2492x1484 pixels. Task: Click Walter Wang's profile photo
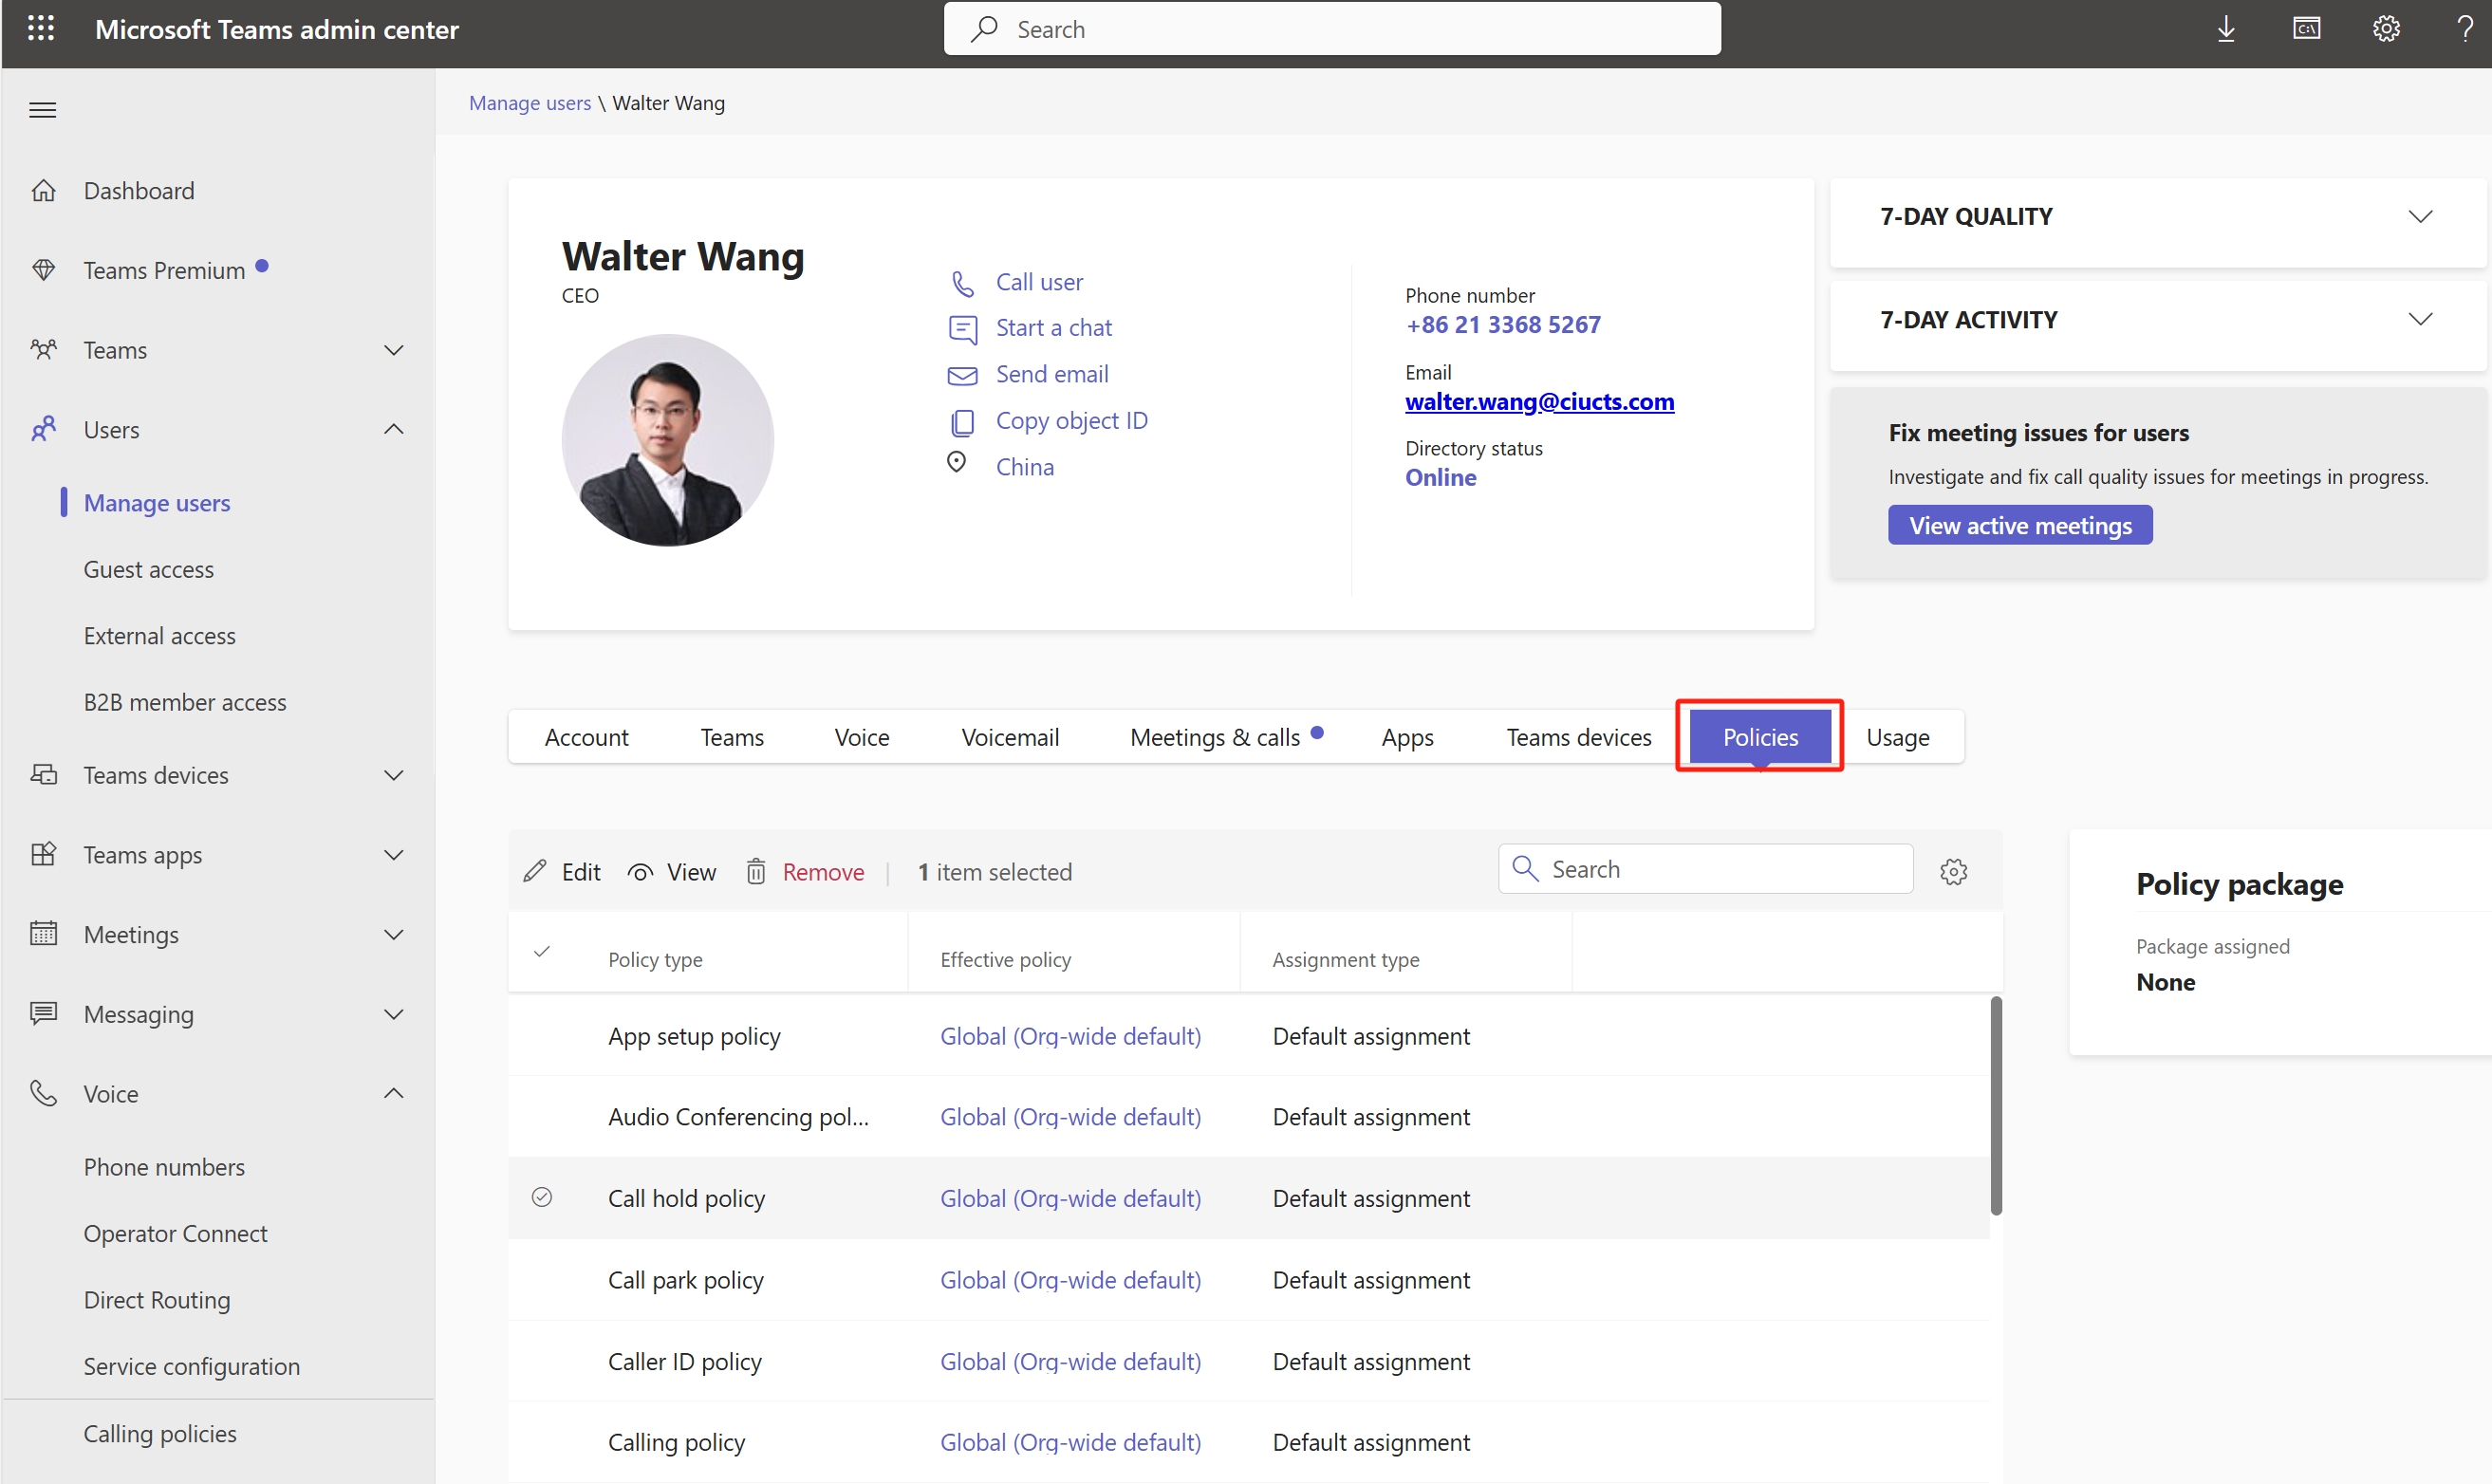pyautogui.click(x=668, y=440)
